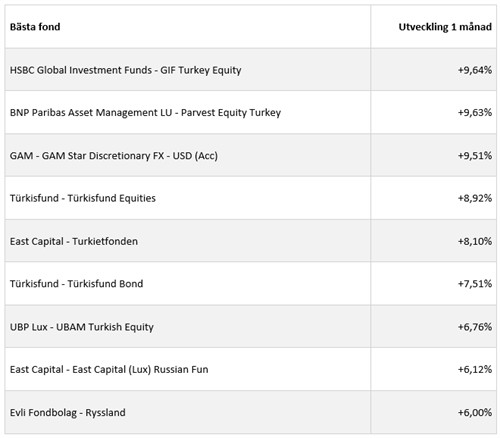500x438 pixels.
Task: Select Türkisfund Bond fund name
Action: 76,284
